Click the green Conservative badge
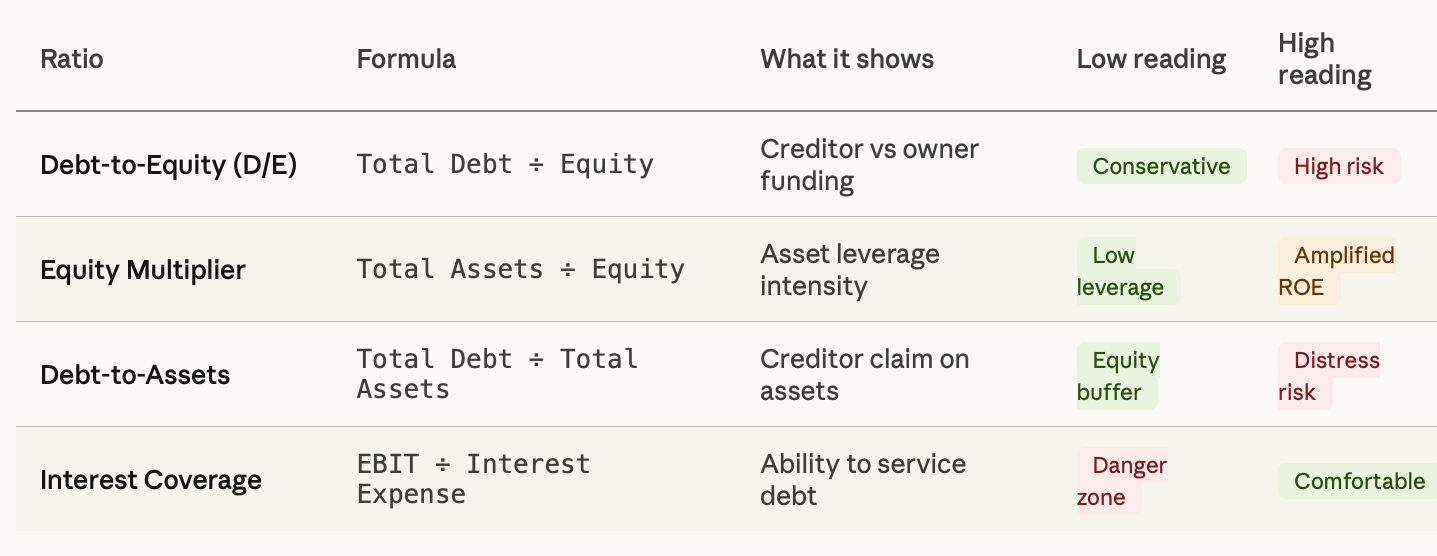1437x556 pixels. pos(1161,166)
